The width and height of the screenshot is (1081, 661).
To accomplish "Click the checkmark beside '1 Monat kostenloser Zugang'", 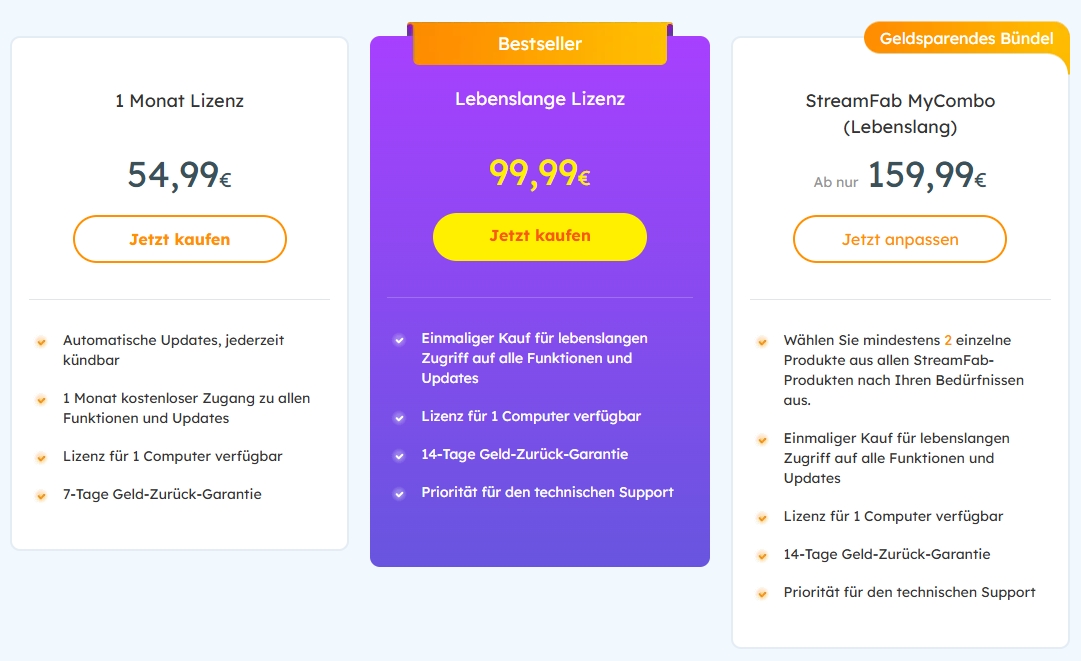I will (41, 399).
